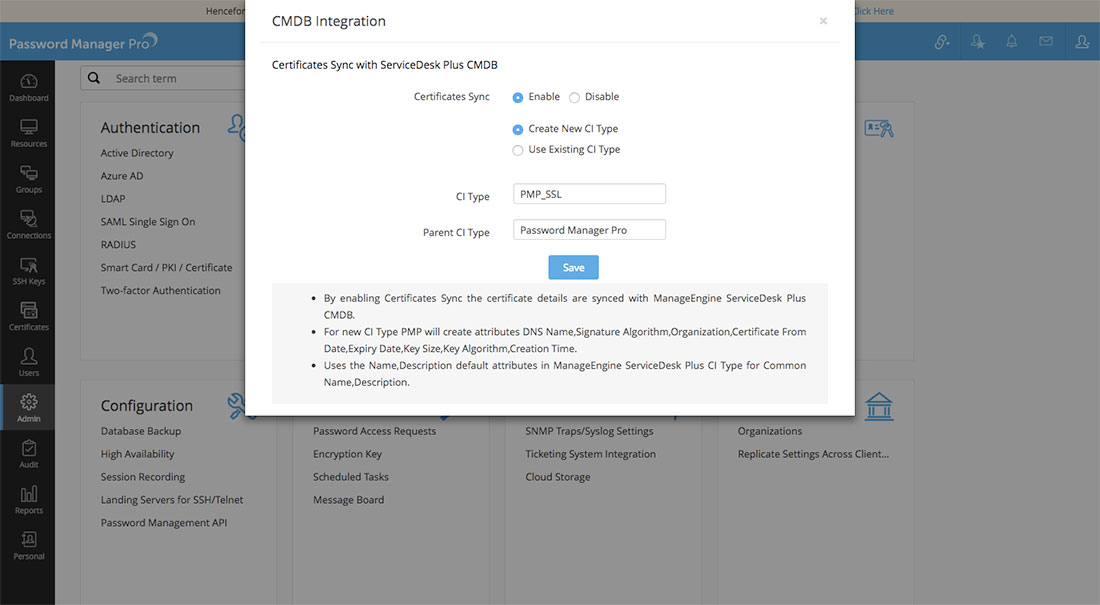Open Reports in the sidebar
The height and width of the screenshot is (605, 1100).
(28, 499)
